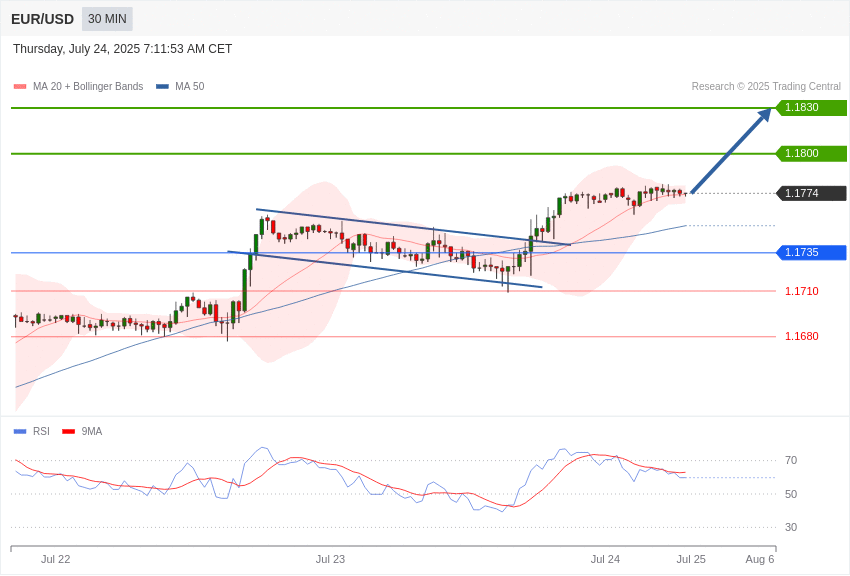Screen dimensions: 850x576
Task: Click the RSI blue legend swatch
Action: pos(20,432)
